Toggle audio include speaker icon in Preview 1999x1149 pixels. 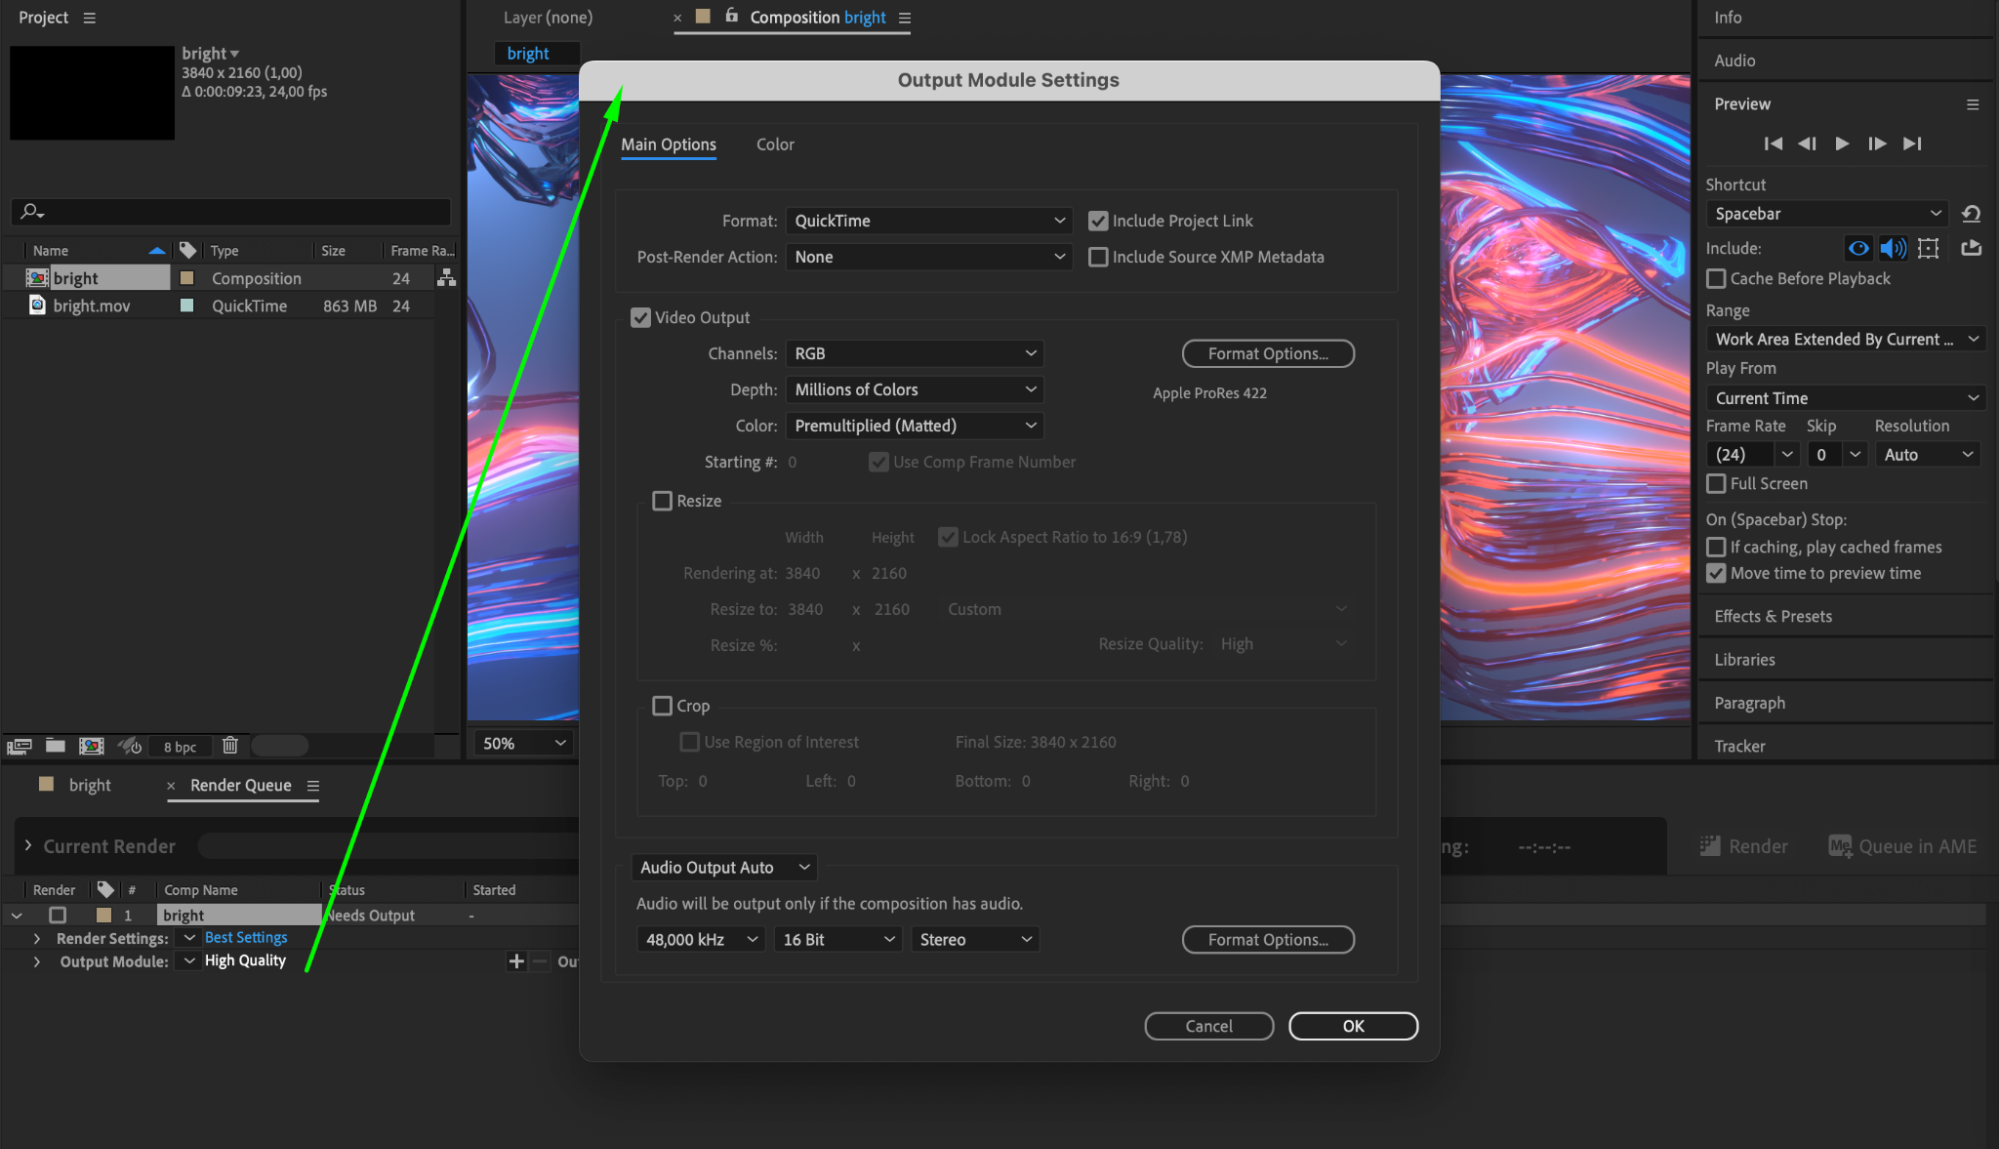pyautogui.click(x=1893, y=248)
